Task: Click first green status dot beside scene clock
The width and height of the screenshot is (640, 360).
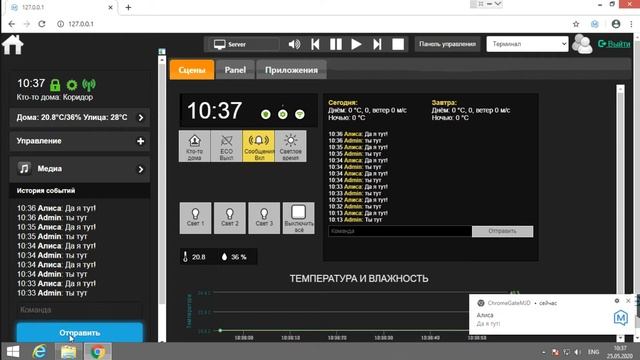Action: tap(266, 114)
